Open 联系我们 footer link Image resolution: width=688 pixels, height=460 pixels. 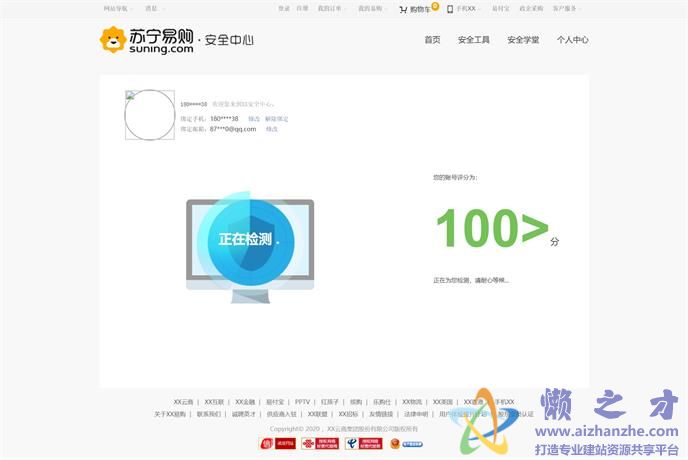(x=209, y=414)
